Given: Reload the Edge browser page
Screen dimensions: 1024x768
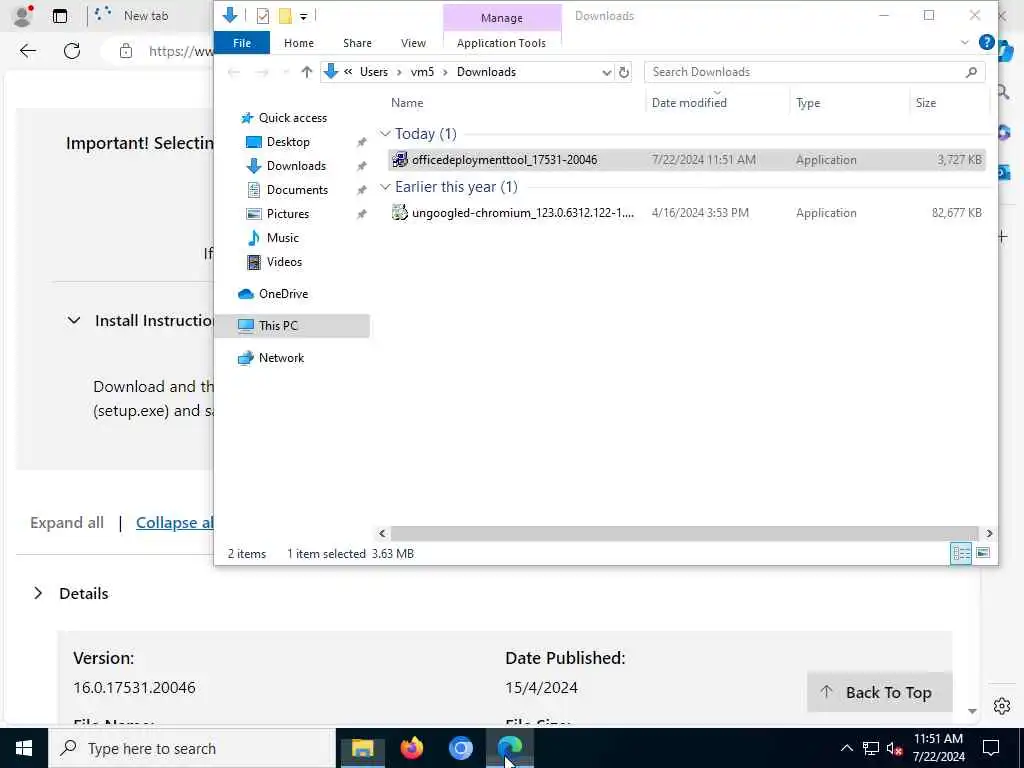Looking at the screenshot, I should click(72, 51).
